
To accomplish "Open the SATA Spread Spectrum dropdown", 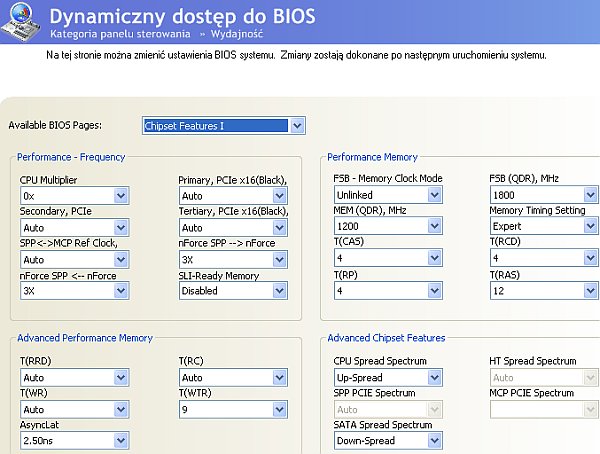I will tap(434, 440).
